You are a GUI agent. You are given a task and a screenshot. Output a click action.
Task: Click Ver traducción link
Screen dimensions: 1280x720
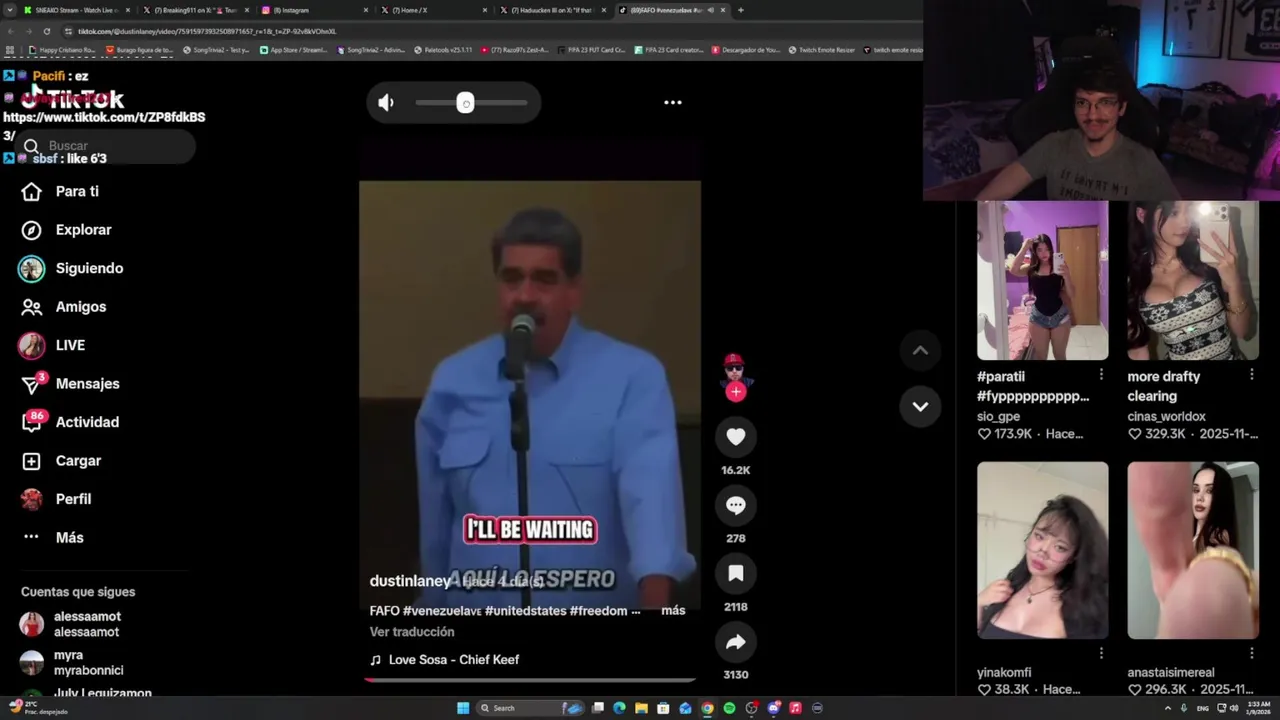[x=412, y=632]
